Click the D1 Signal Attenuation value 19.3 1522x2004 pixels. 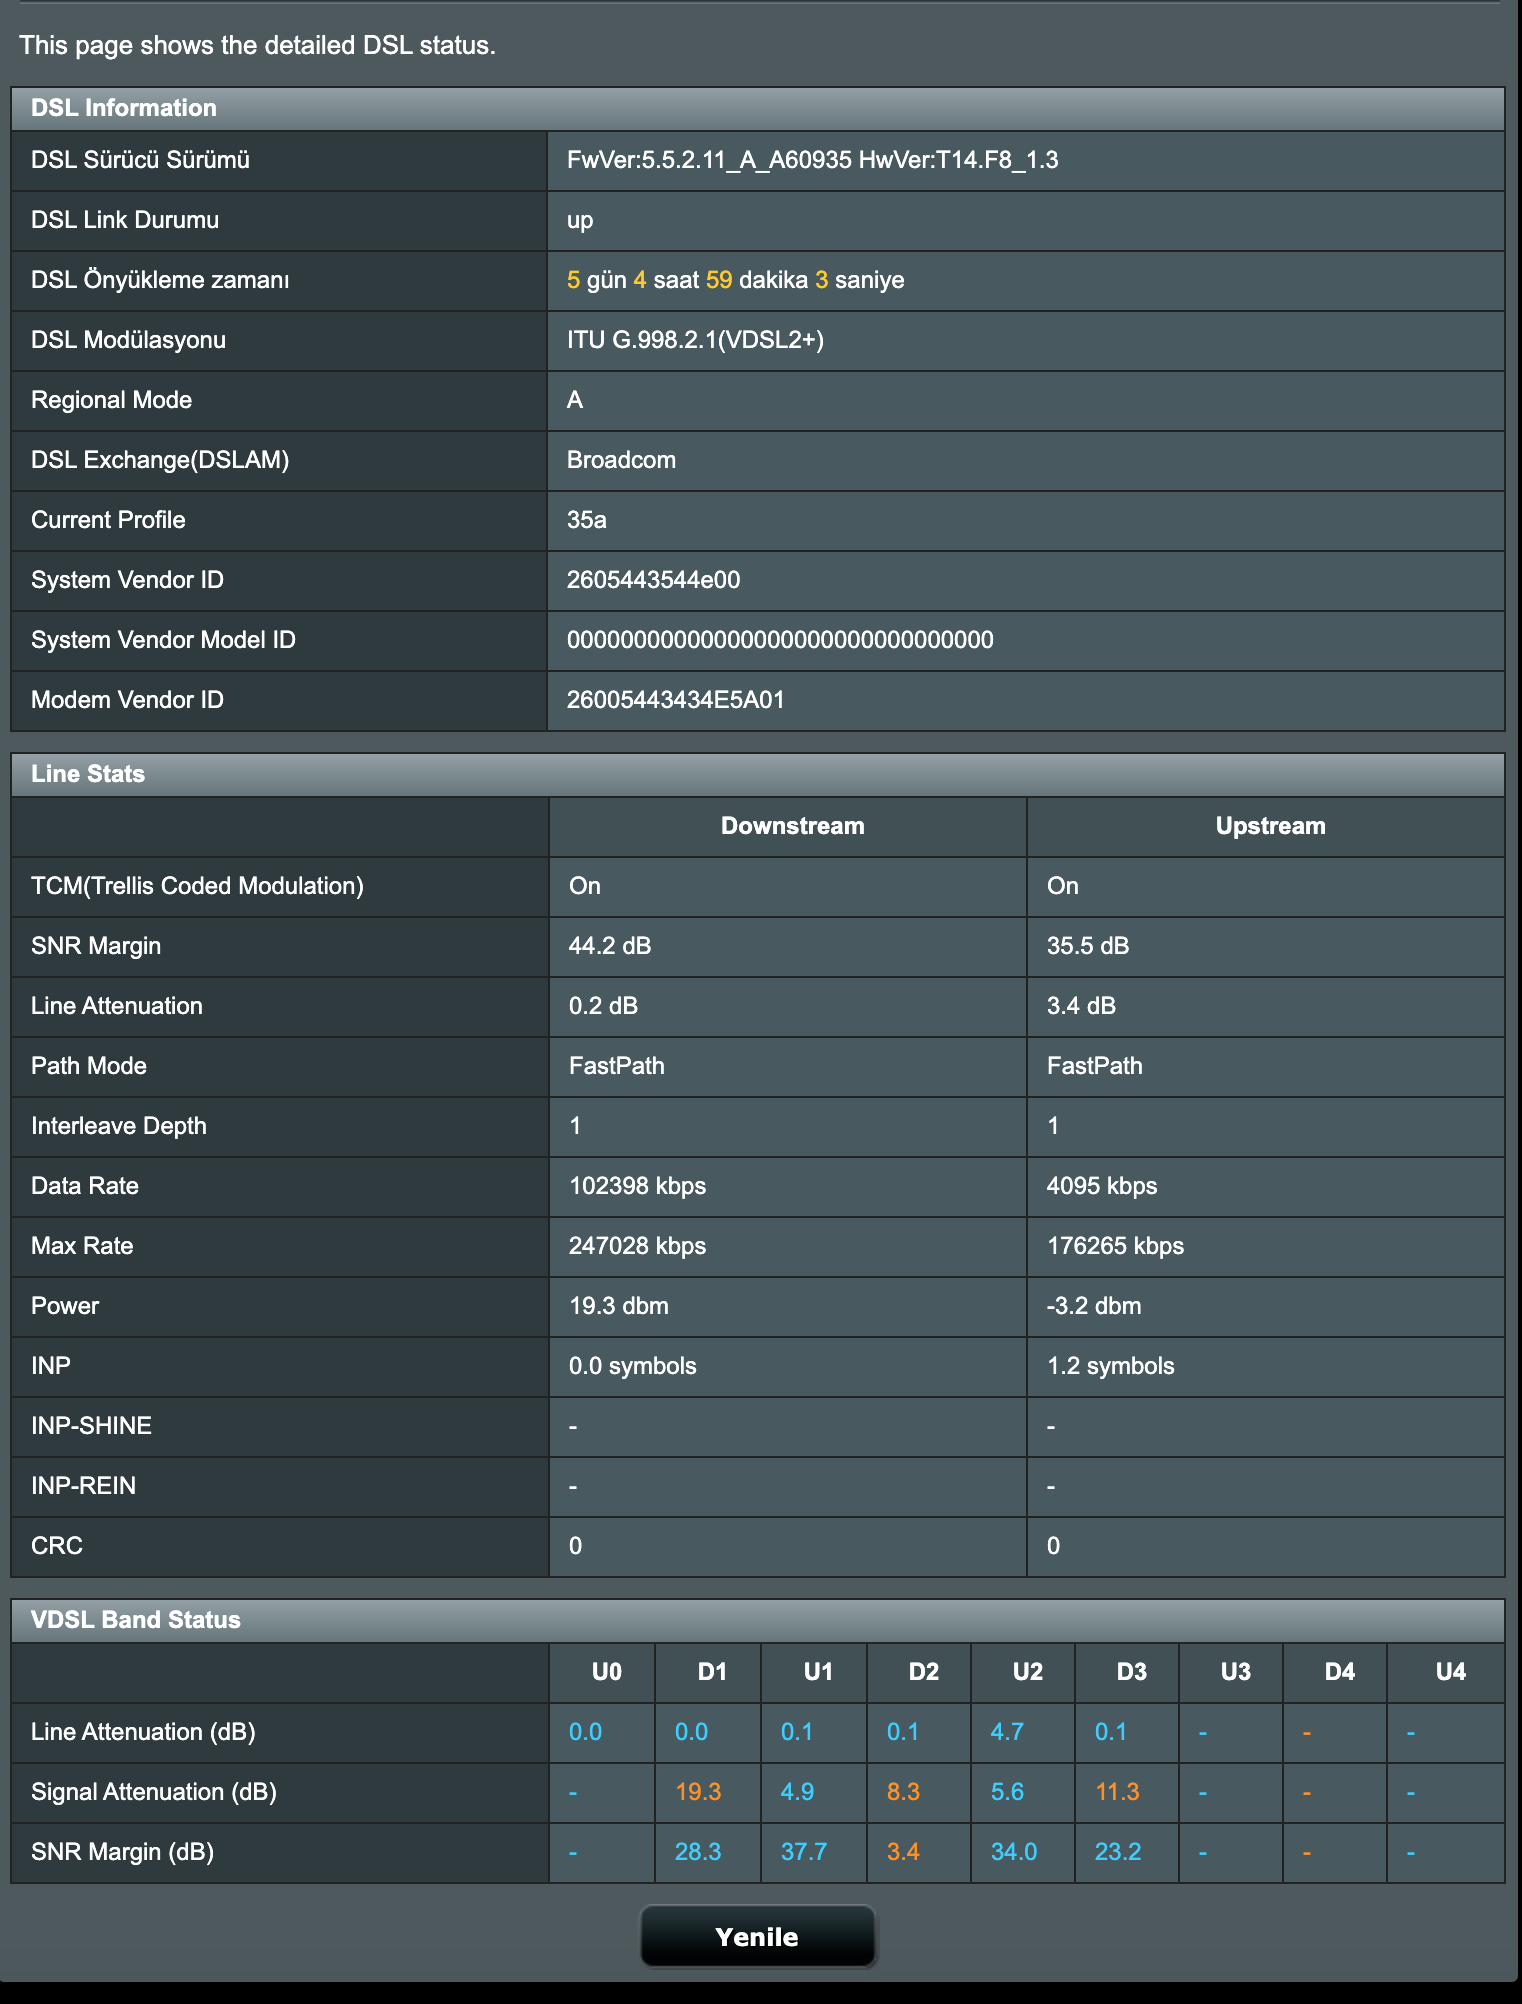point(698,1792)
